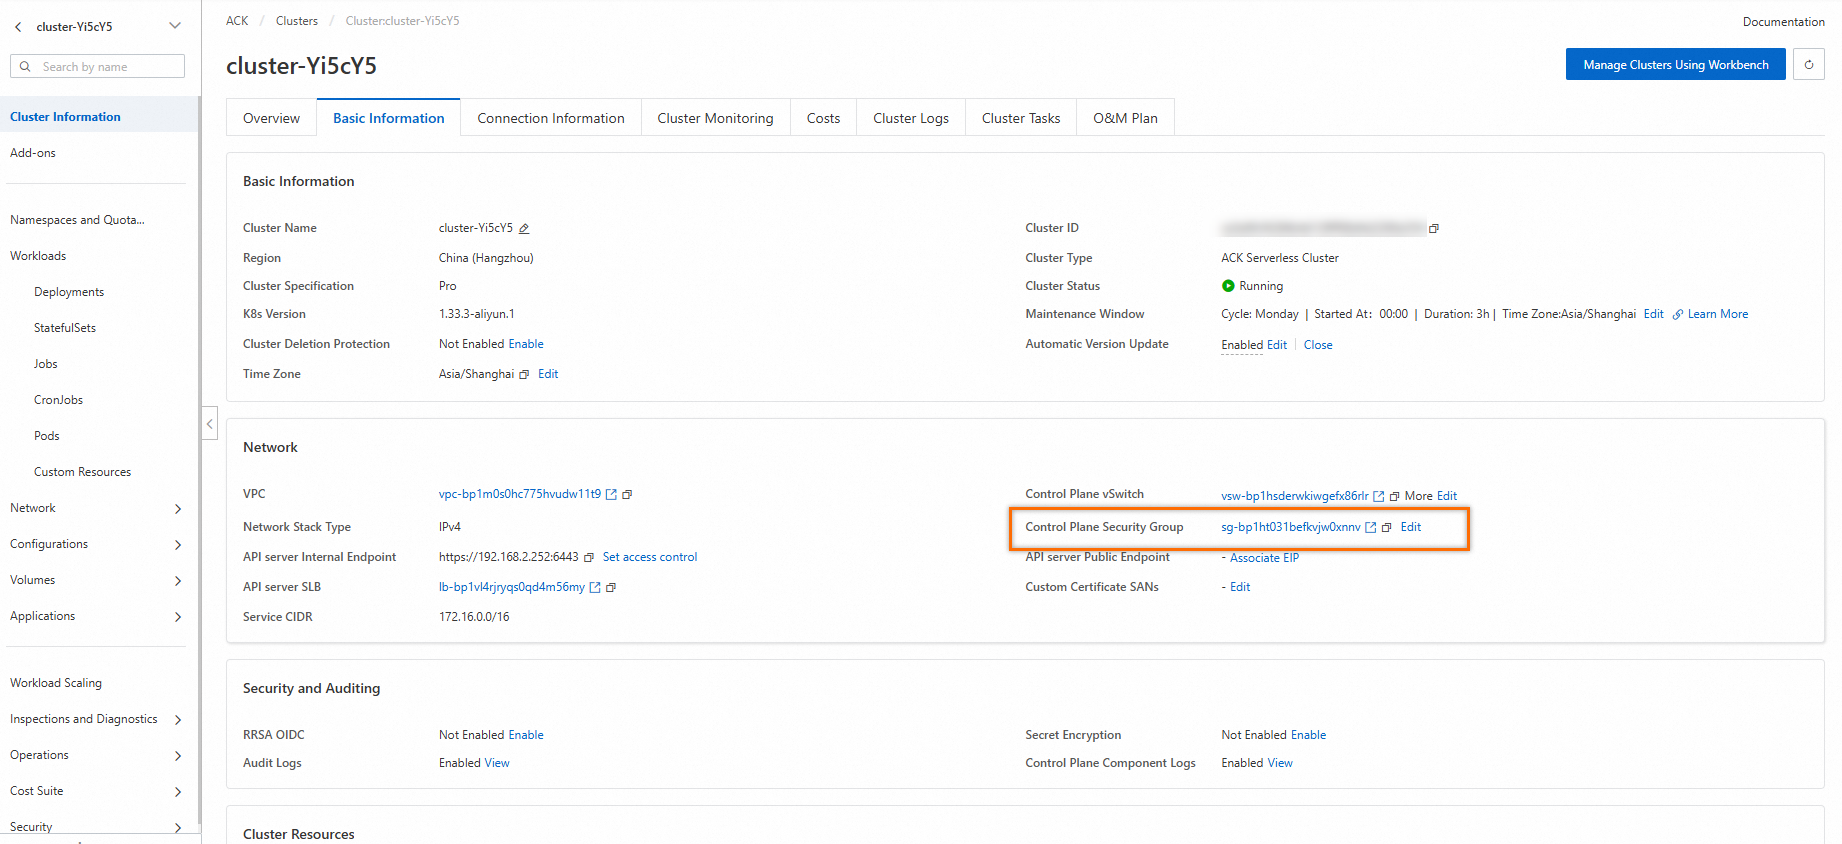1842x844 pixels.
Task: View Control Plane Component Logs
Action: [1280, 763]
